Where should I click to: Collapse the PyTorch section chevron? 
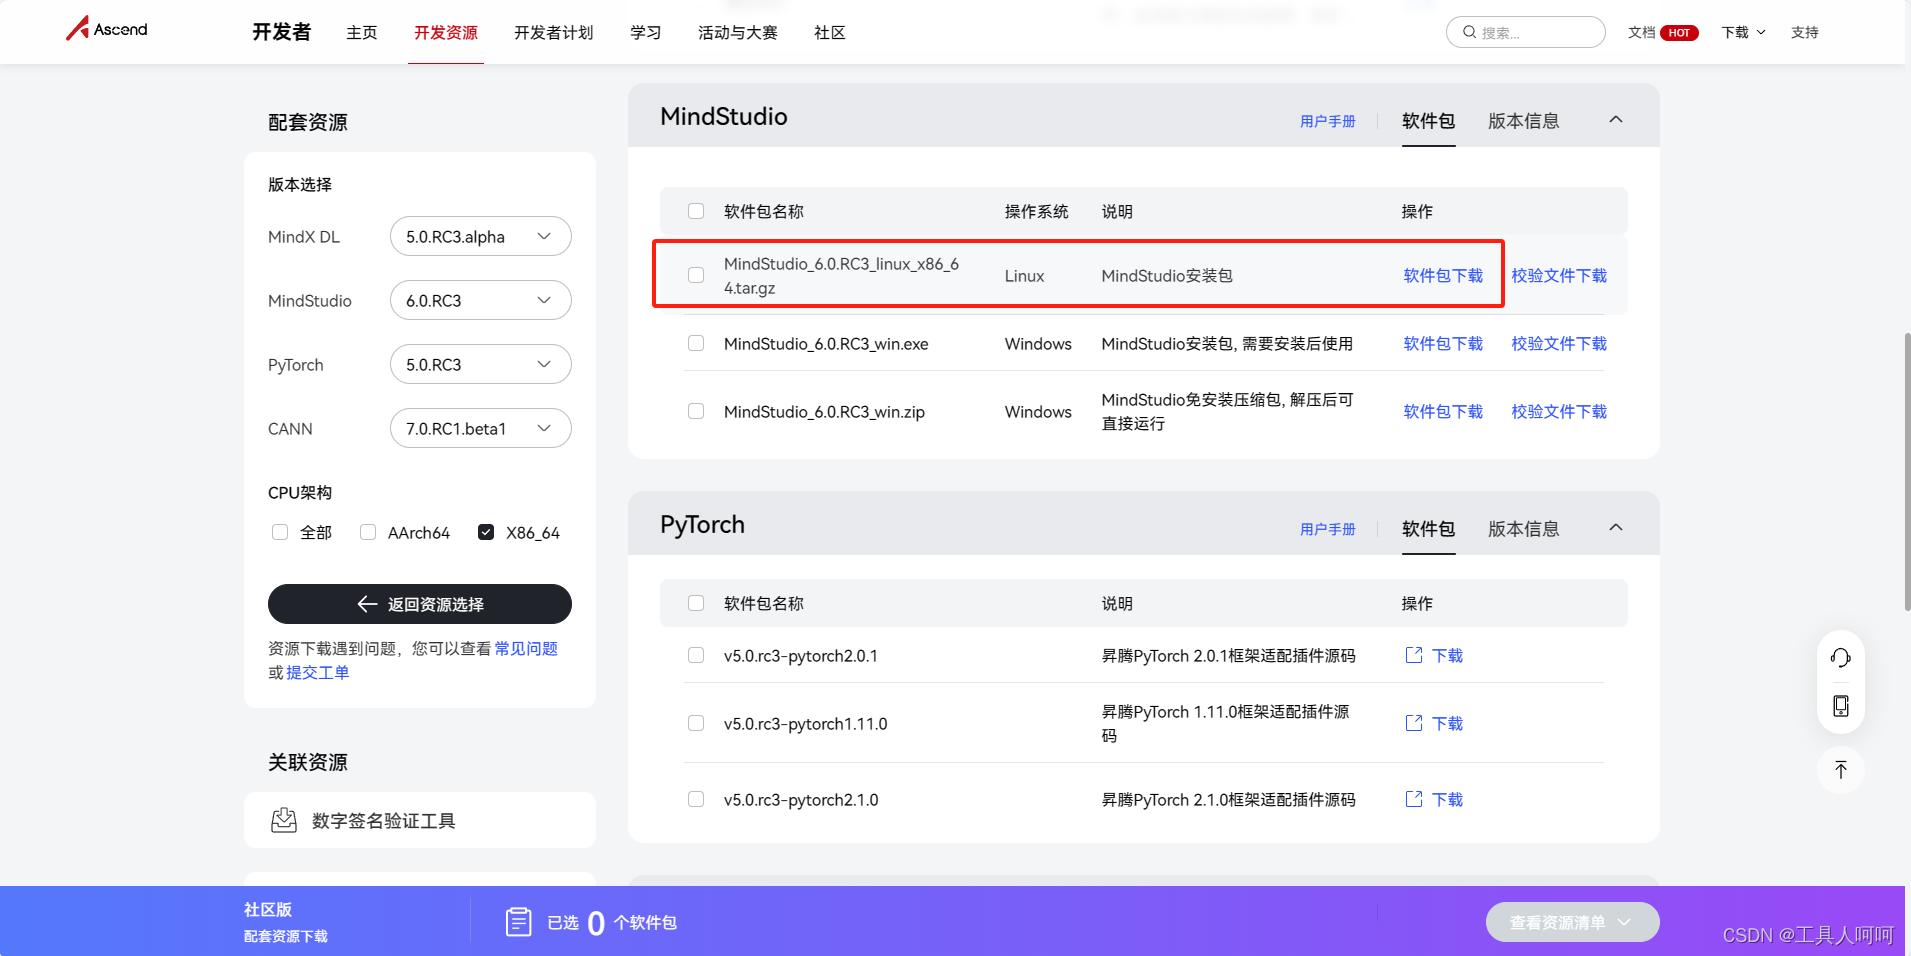click(x=1616, y=528)
